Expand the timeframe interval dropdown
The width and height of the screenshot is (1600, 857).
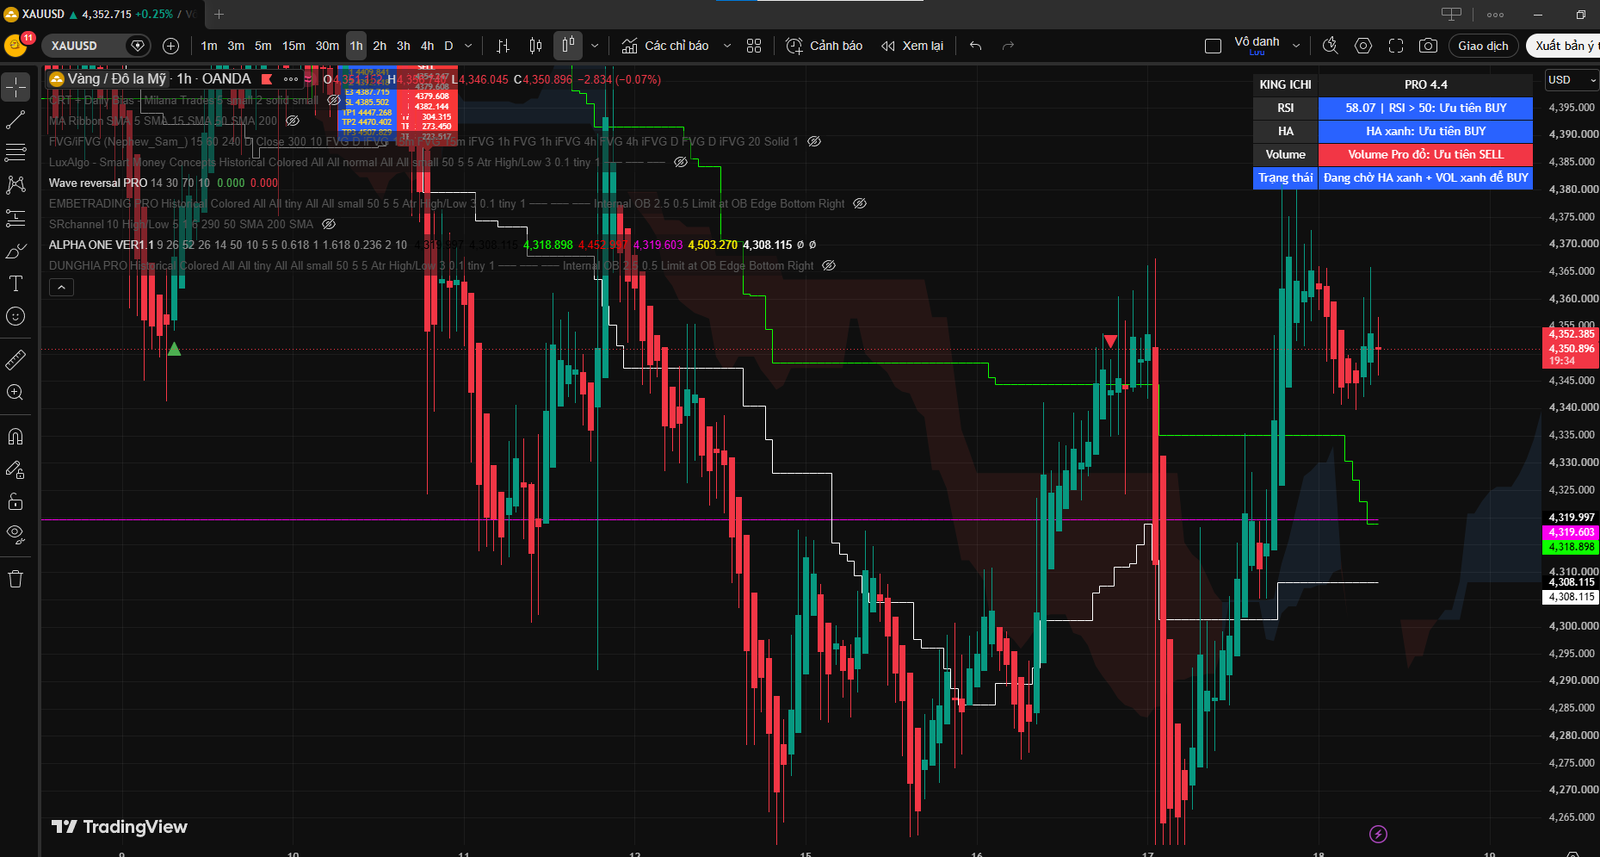(468, 46)
